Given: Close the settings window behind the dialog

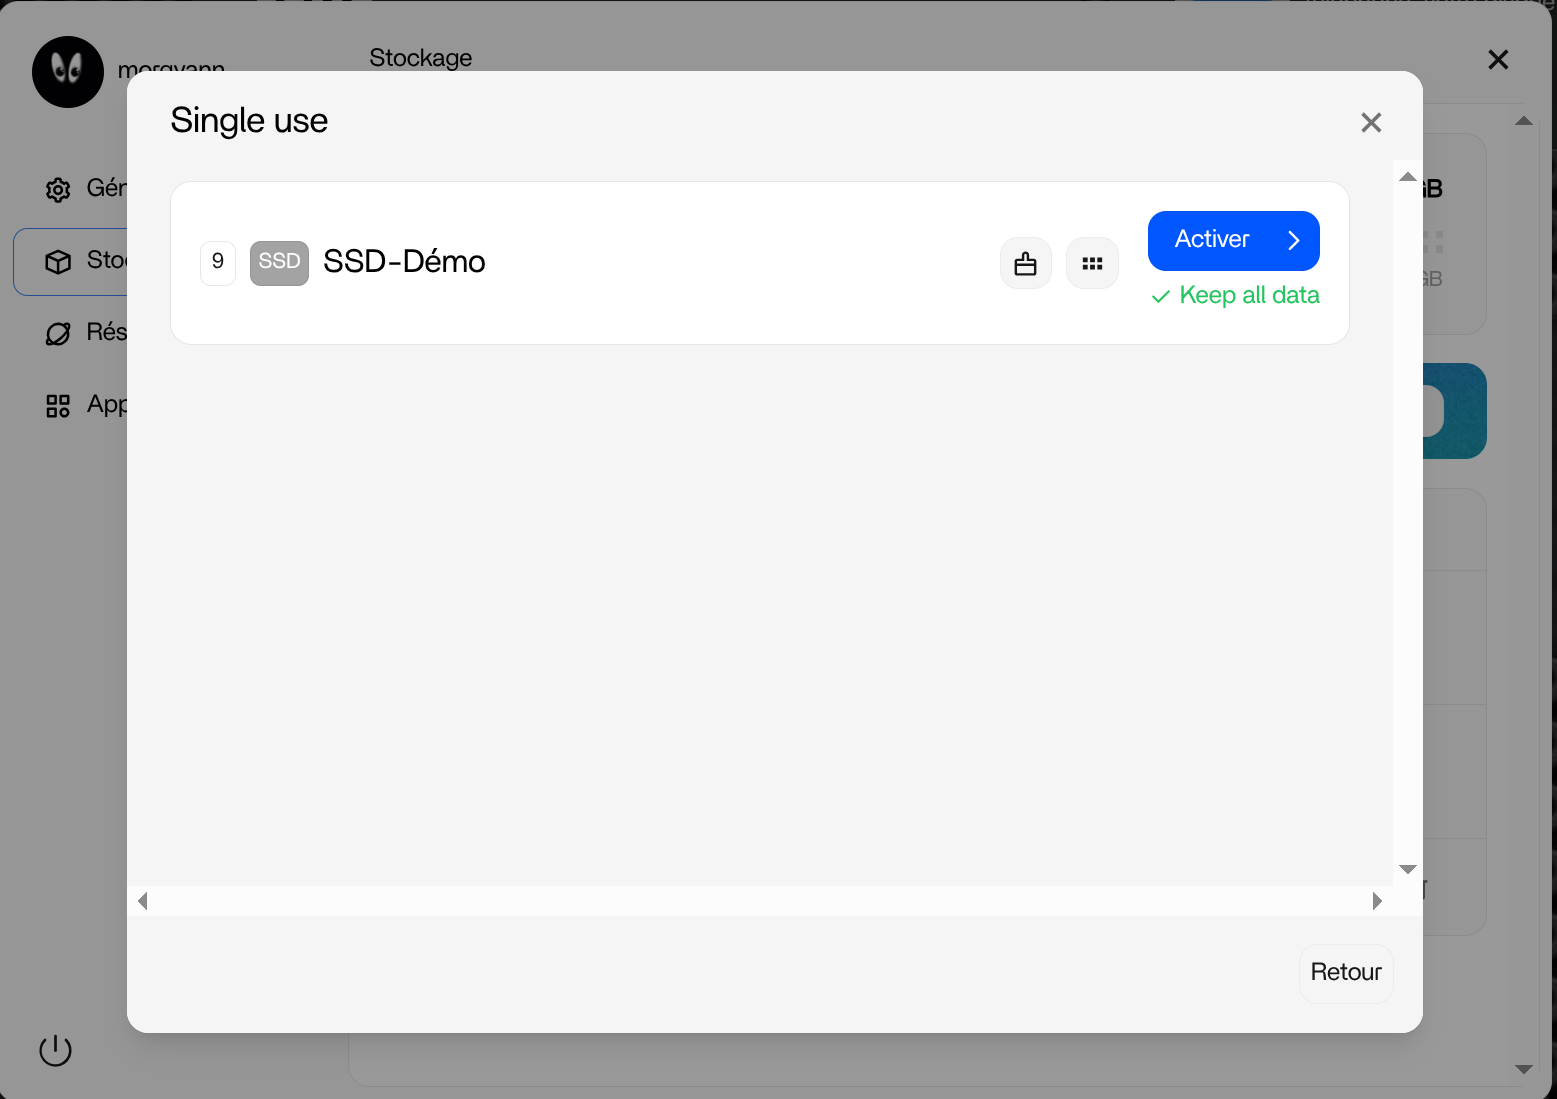Looking at the screenshot, I should (x=1498, y=60).
